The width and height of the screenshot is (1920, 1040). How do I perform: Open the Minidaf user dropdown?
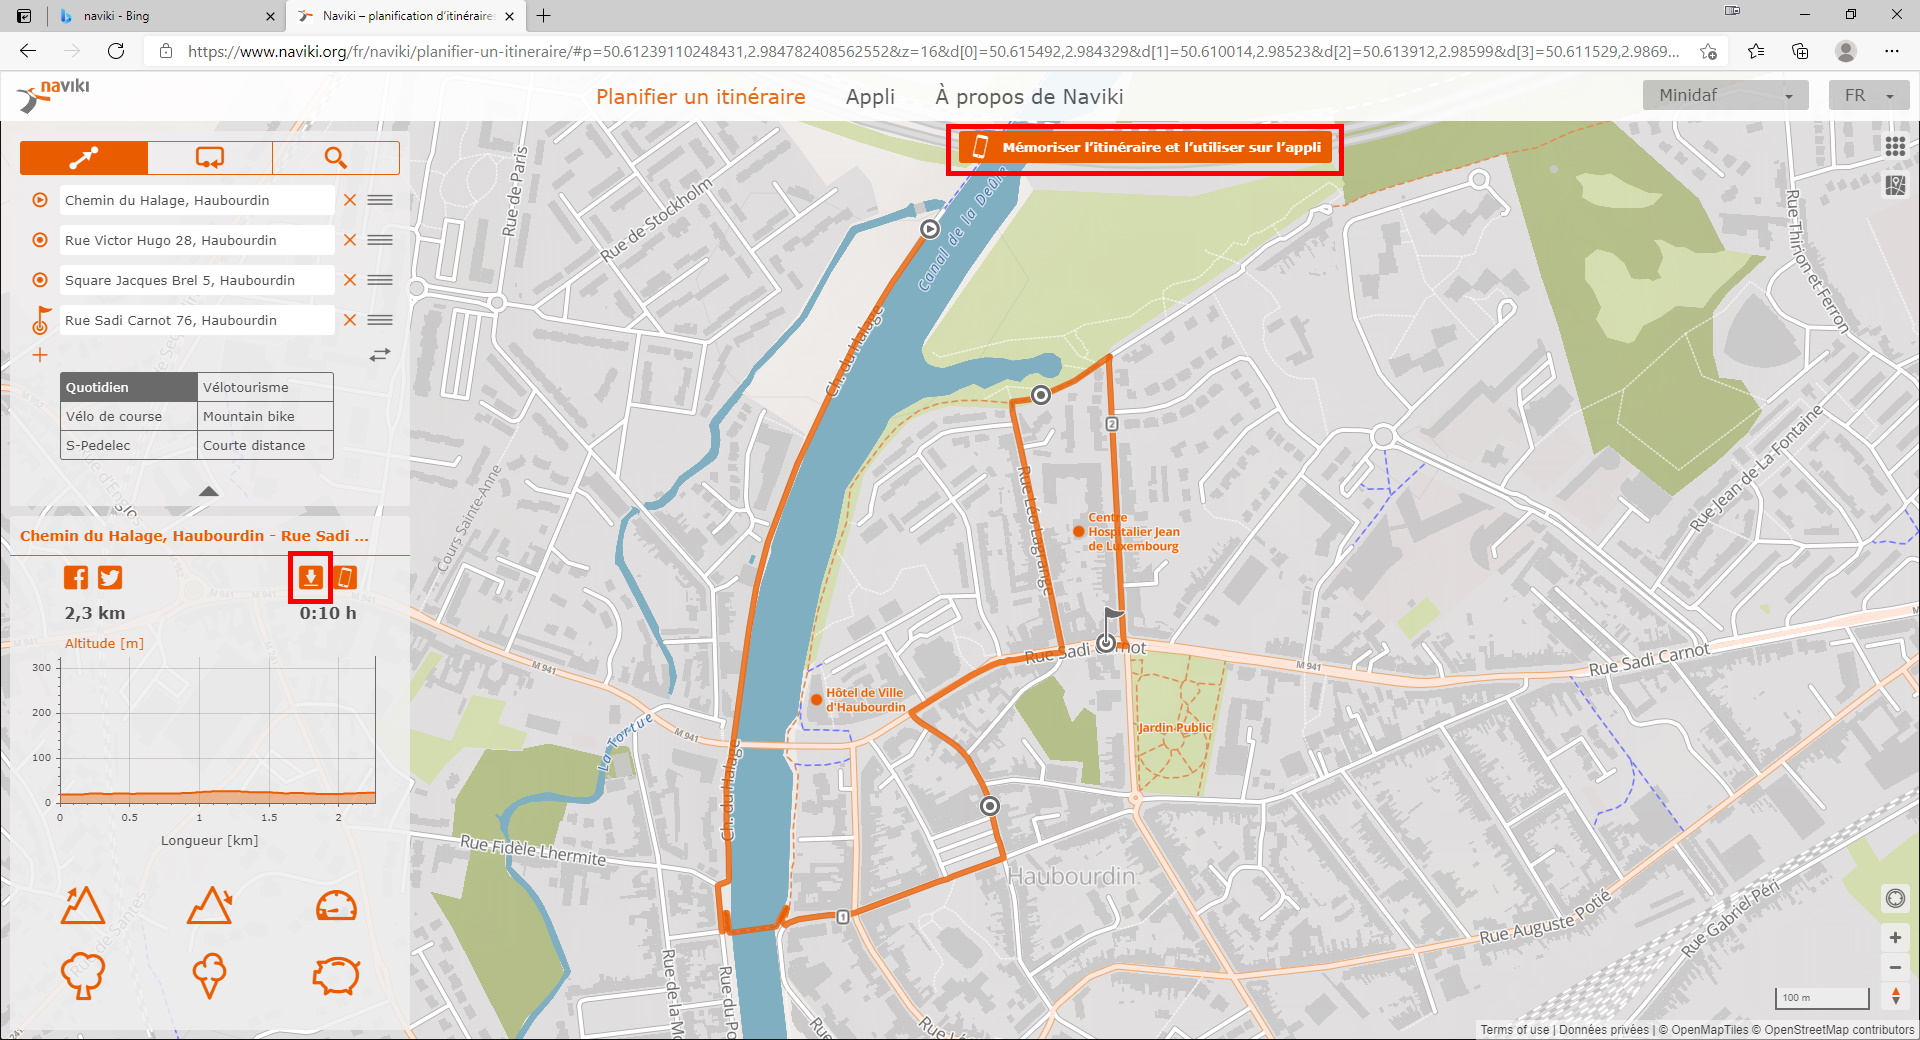[1725, 96]
